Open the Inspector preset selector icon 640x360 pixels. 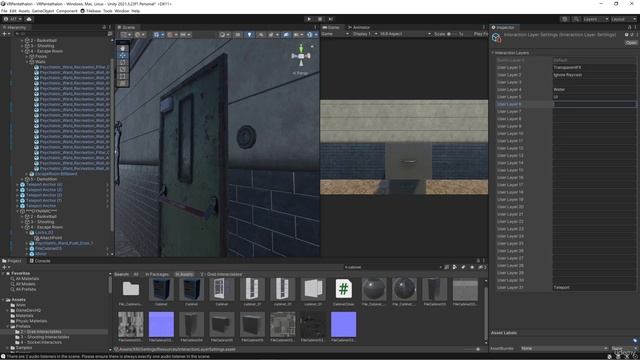pos(631,35)
